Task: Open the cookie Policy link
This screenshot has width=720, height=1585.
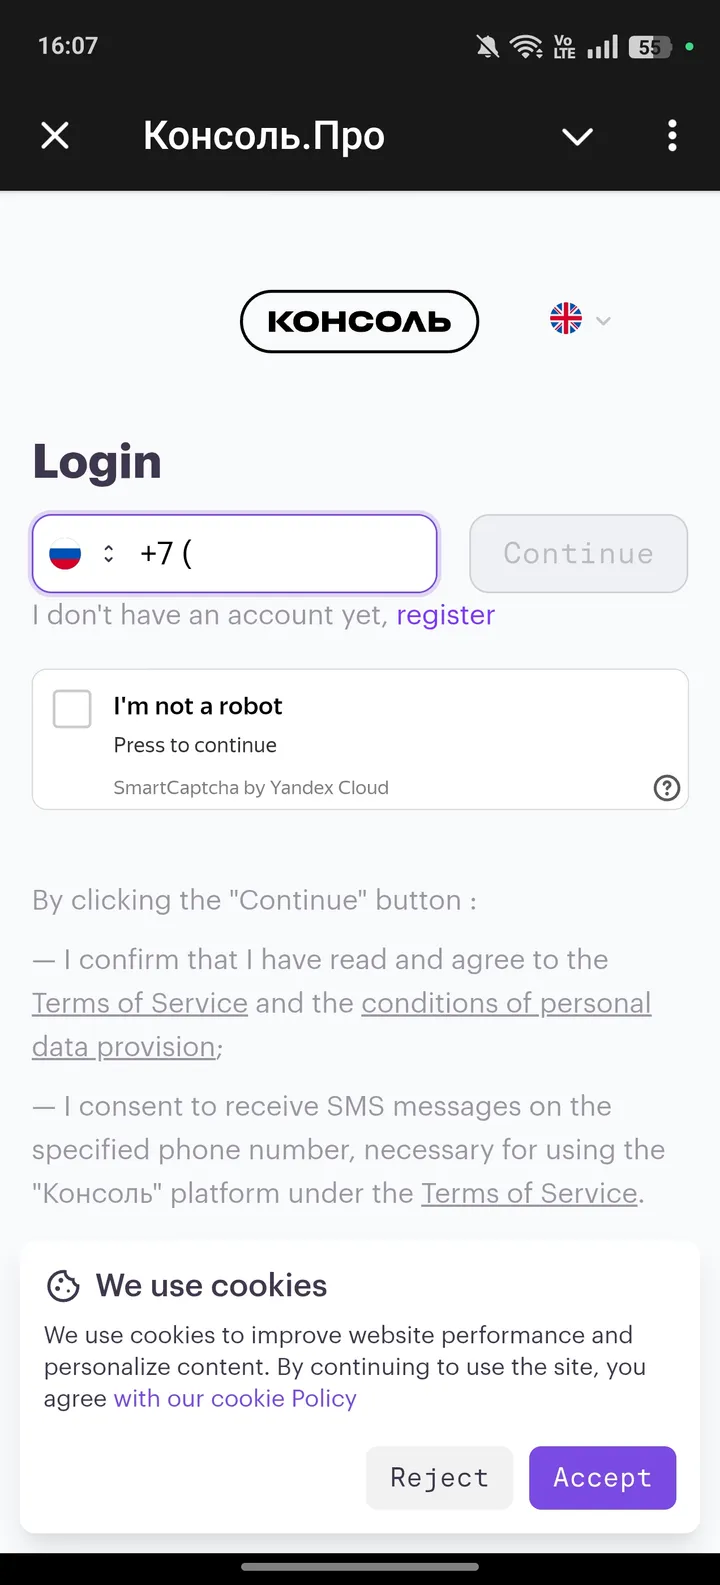Action: [x=234, y=1398]
